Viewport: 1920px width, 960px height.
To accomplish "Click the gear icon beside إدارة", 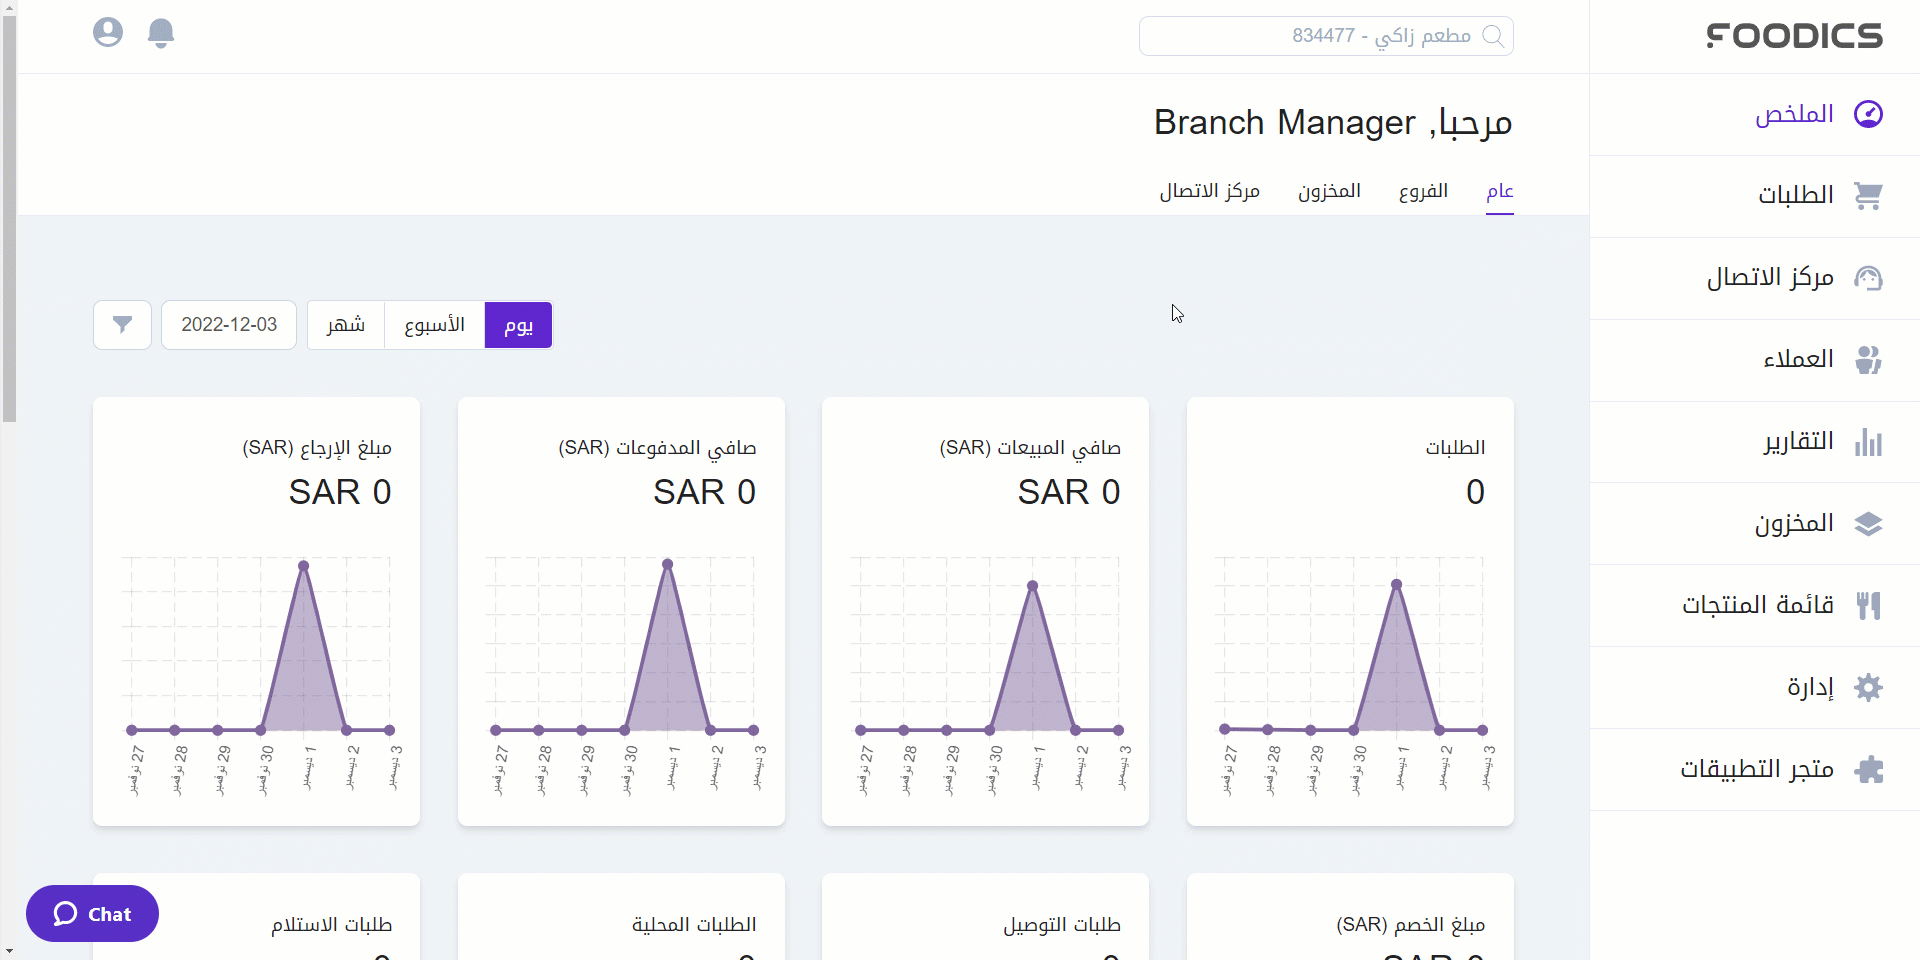I will [1868, 687].
